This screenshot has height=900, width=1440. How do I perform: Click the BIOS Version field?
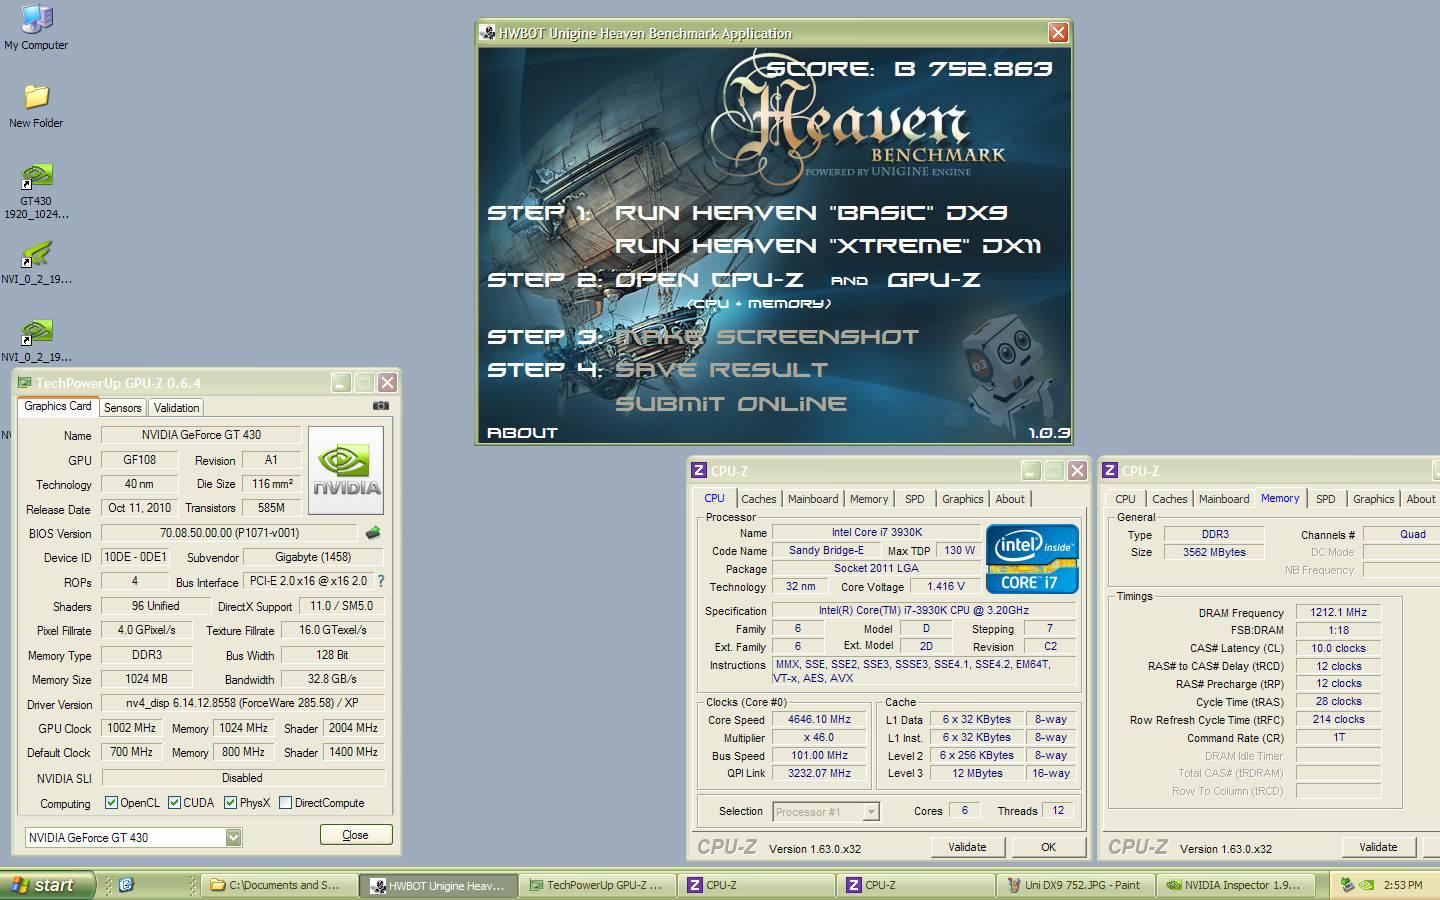pyautogui.click(x=229, y=533)
